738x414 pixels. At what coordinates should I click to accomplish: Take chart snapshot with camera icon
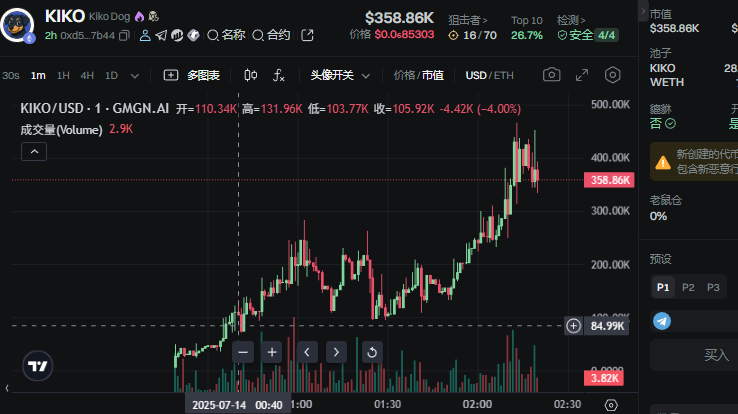tap(552, 75)
